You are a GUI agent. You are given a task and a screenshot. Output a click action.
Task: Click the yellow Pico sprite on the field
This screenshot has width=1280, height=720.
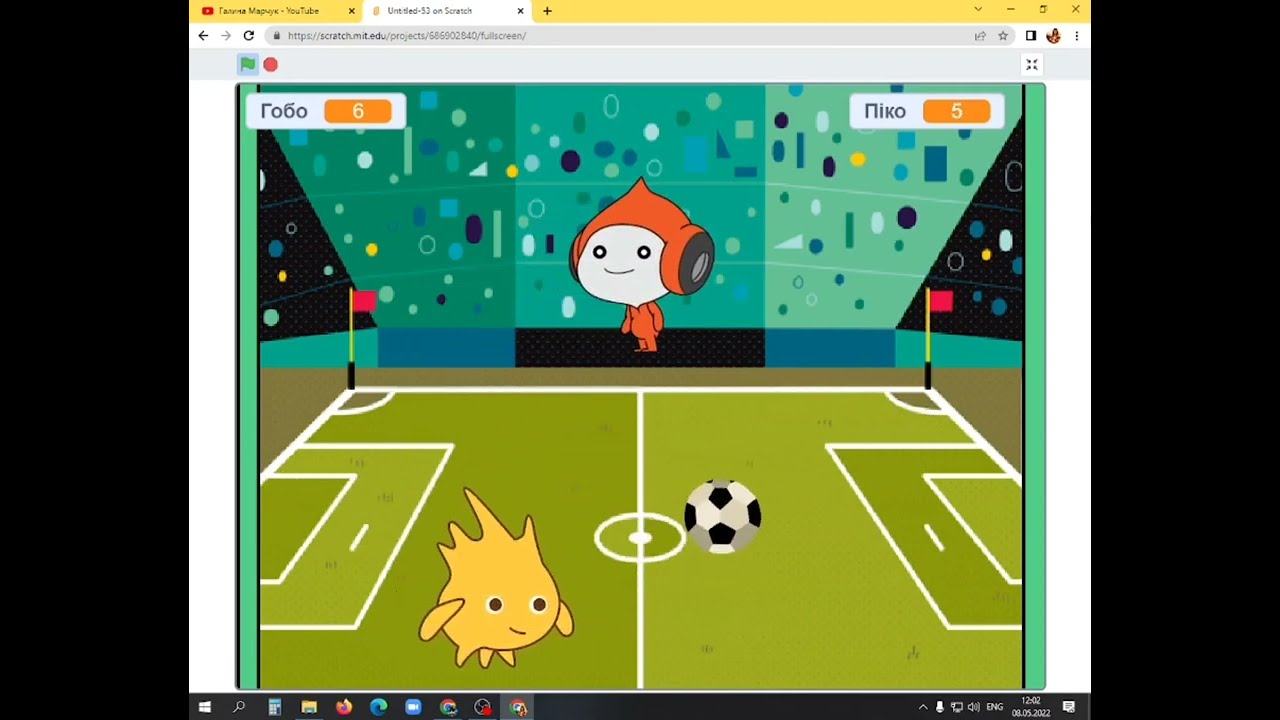click(x=495, y=581)
